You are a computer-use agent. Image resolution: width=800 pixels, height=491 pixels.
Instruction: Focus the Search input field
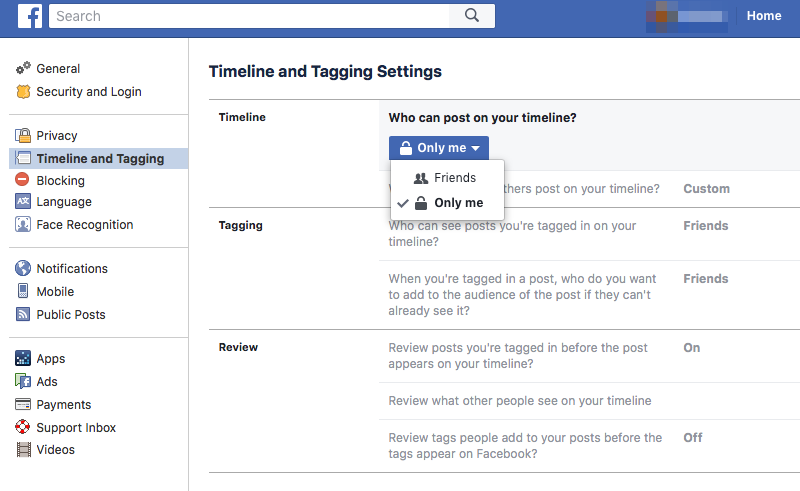[249, 16]
